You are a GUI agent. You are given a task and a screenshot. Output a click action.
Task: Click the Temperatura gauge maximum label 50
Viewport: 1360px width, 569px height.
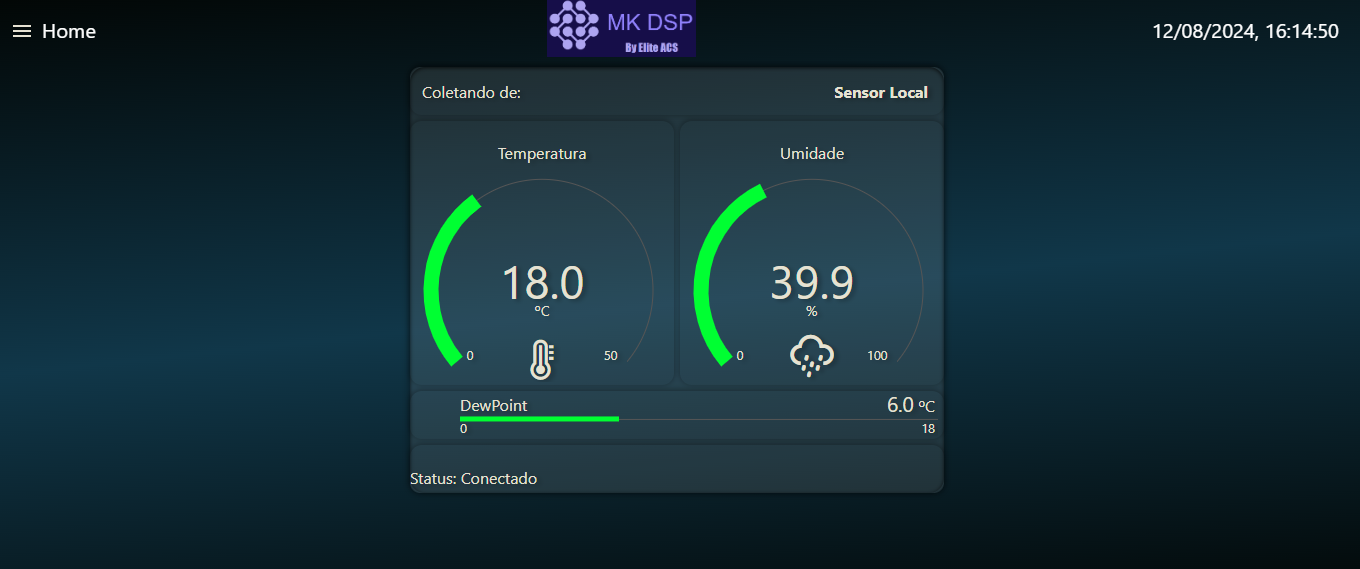[x=611, y=356]
